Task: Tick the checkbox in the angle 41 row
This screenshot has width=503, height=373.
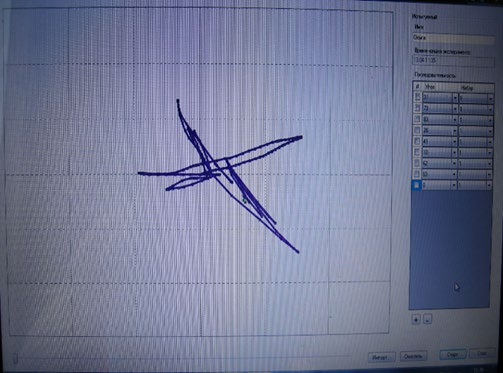Action: [417, 141]
